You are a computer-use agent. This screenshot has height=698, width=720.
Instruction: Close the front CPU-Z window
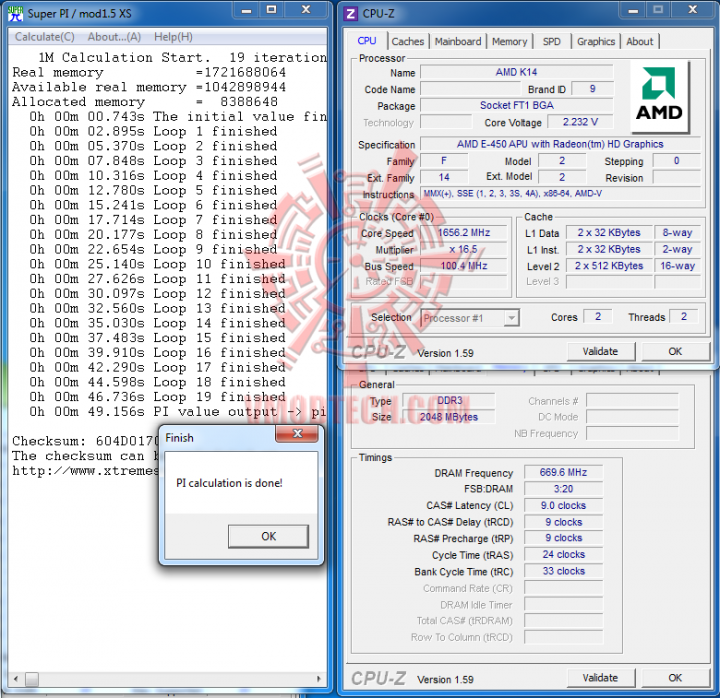[693, 10]
